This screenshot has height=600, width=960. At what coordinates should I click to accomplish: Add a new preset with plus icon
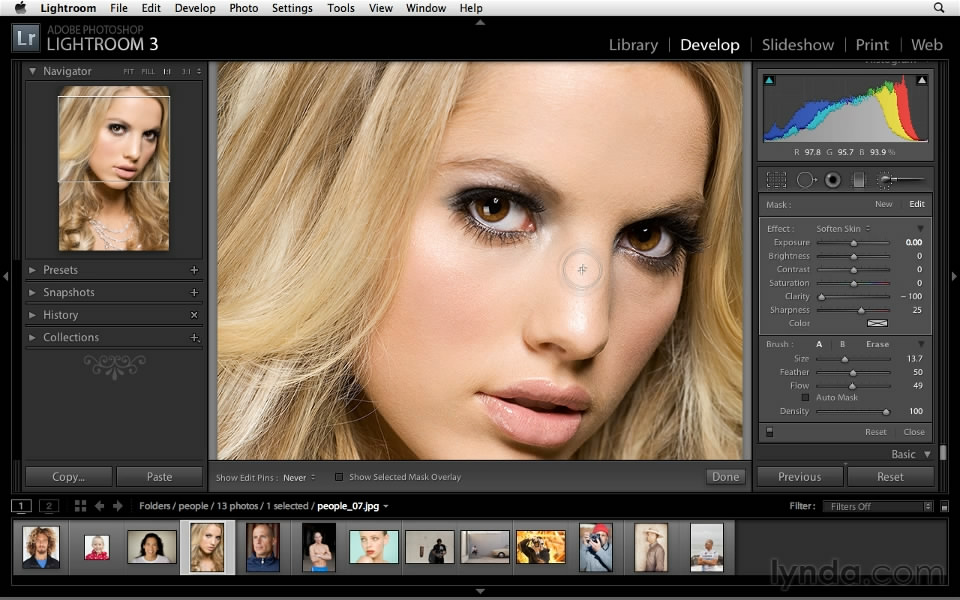tap(194, 270)
